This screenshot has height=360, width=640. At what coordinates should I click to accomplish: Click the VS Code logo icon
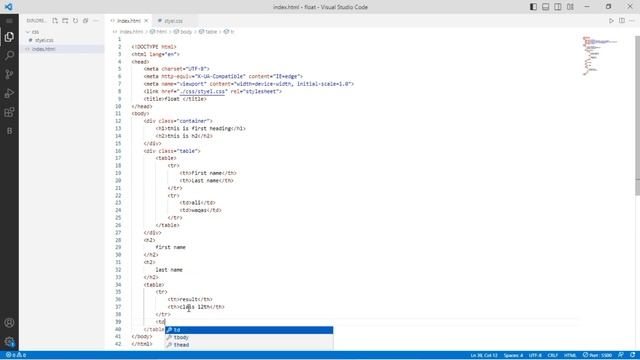(x=8, y=7)
